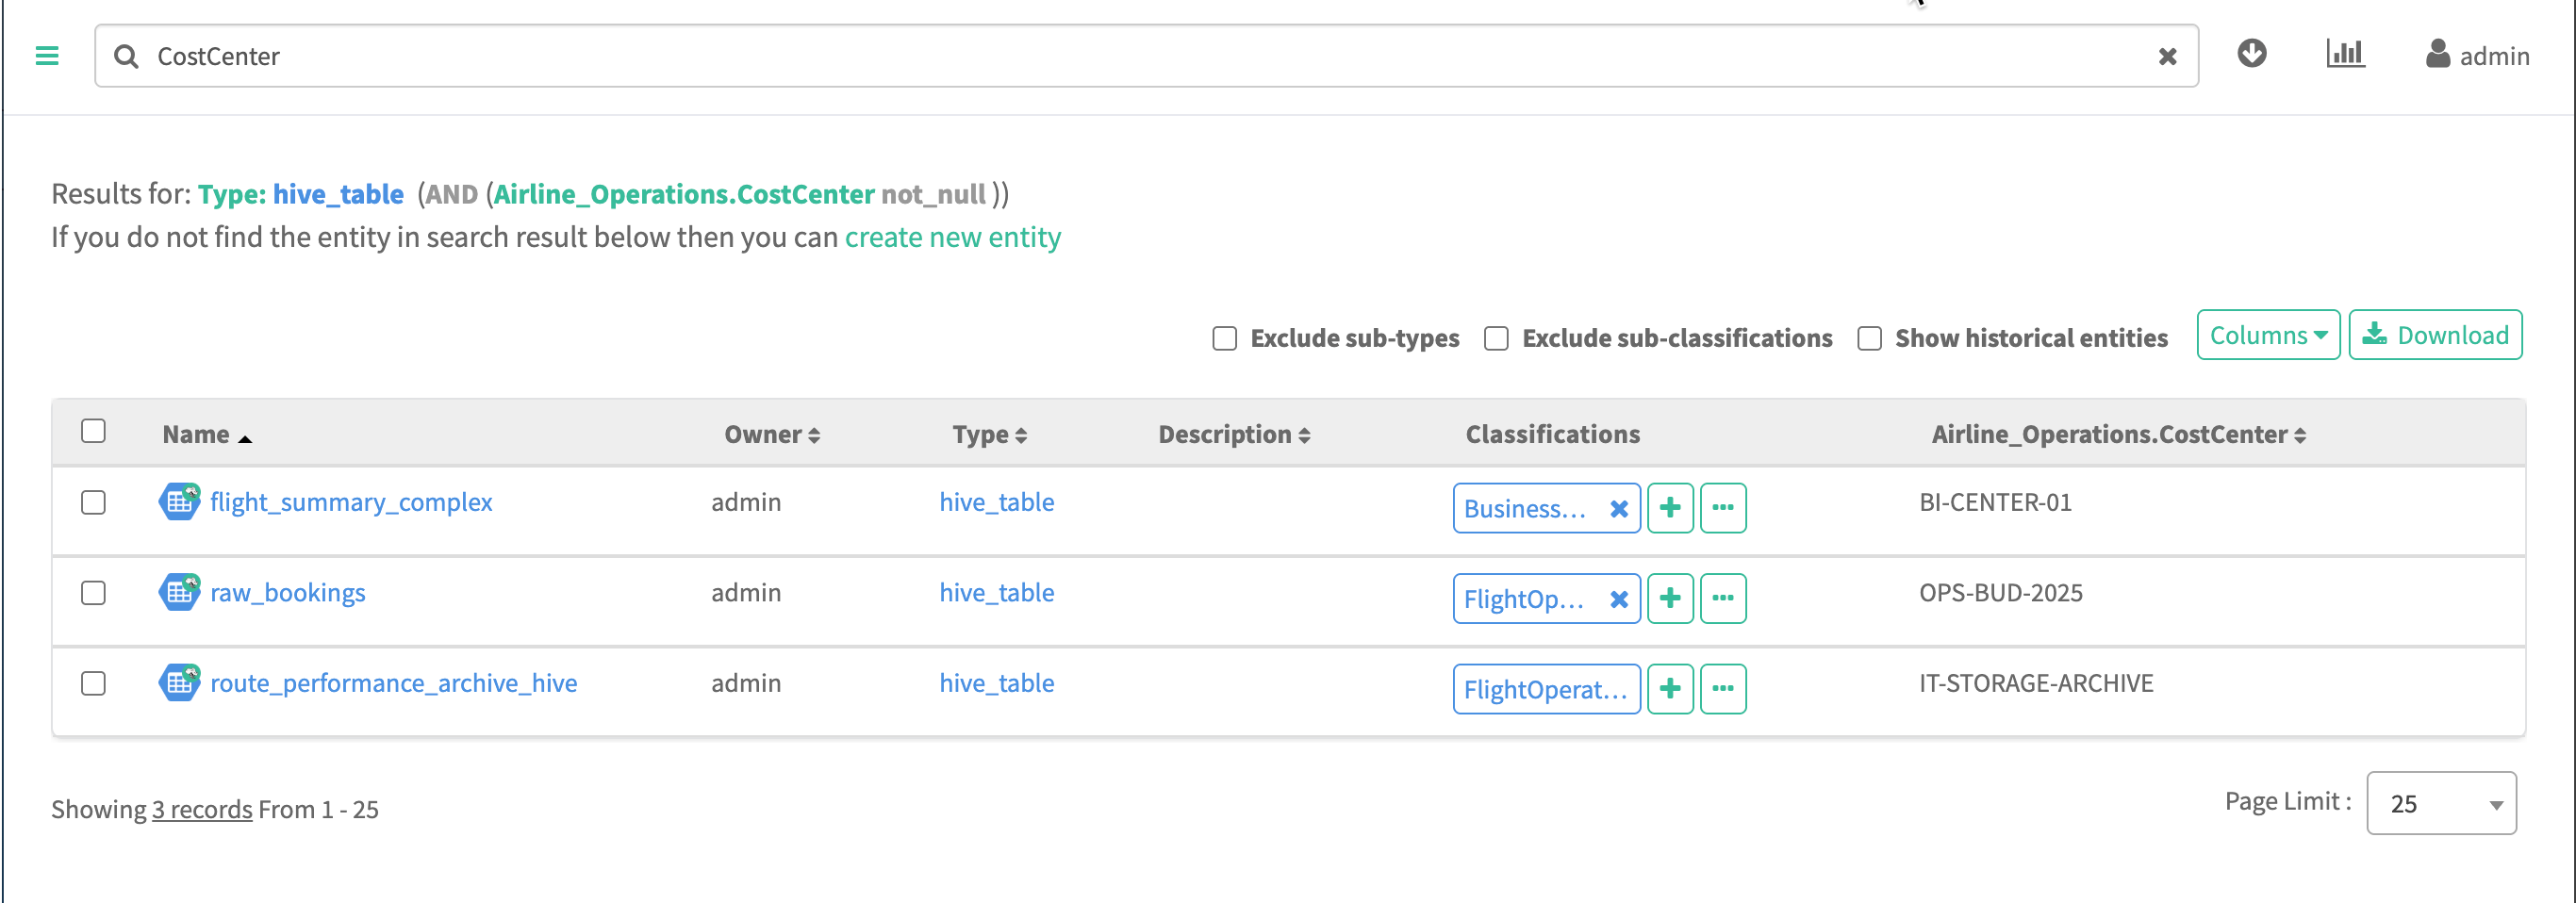This screenshot has height=903, width=2576.
Task: Click the create new entity link
Action: click(x=952, y=238)
